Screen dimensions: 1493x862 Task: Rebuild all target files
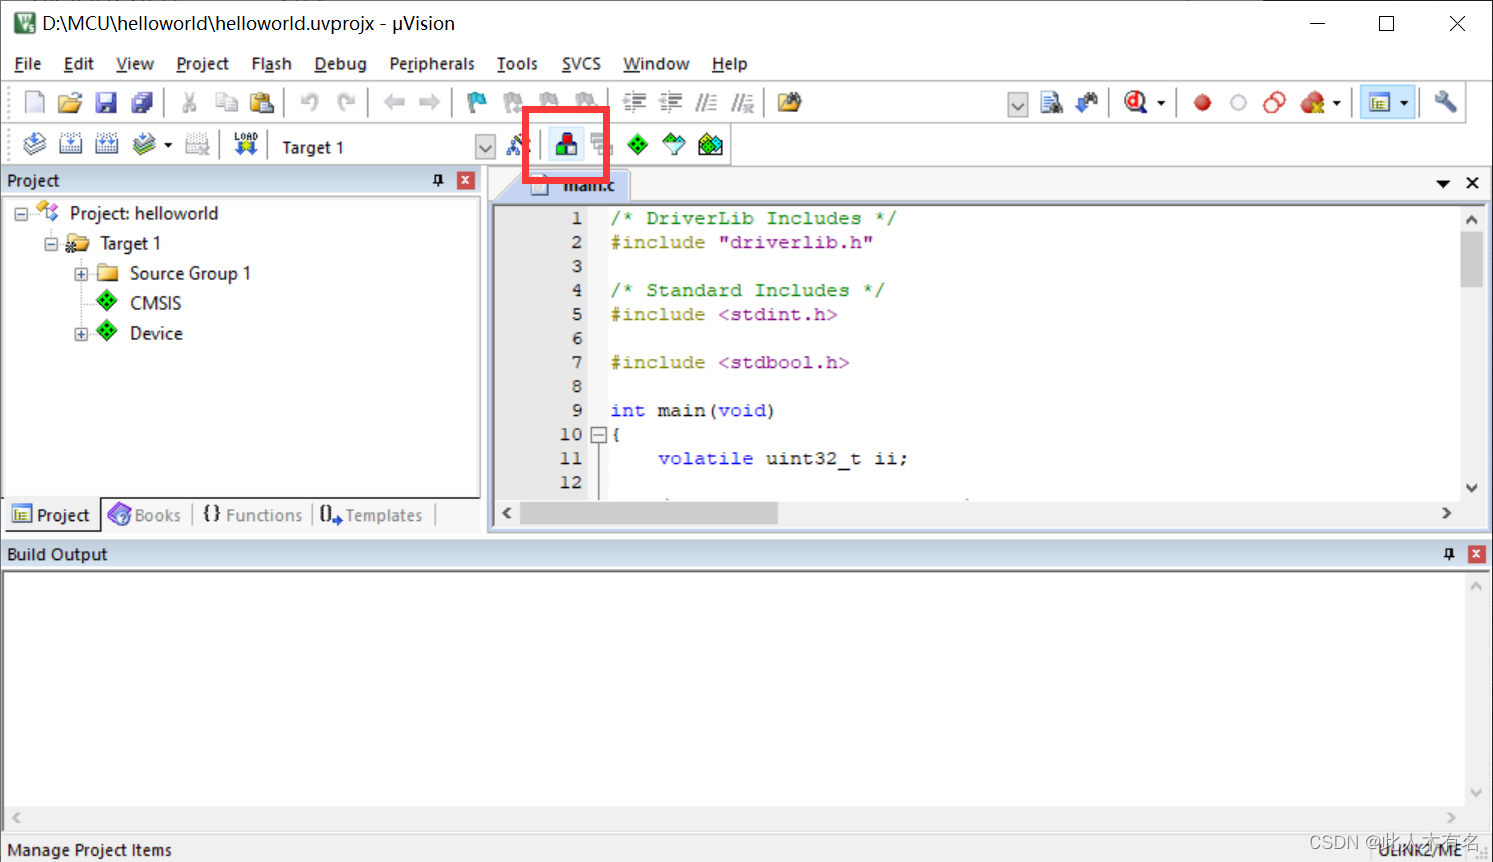coord(106,143)
